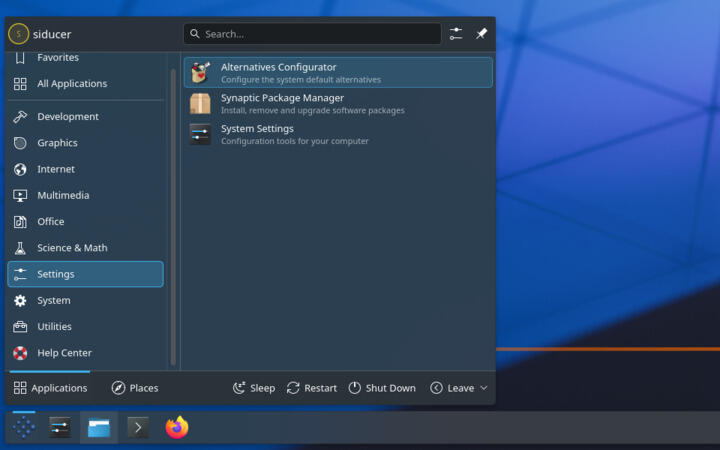The height and width of the screenshot is (450, 720).
Task: Open the Multimedia category
Action: [85, 195]
